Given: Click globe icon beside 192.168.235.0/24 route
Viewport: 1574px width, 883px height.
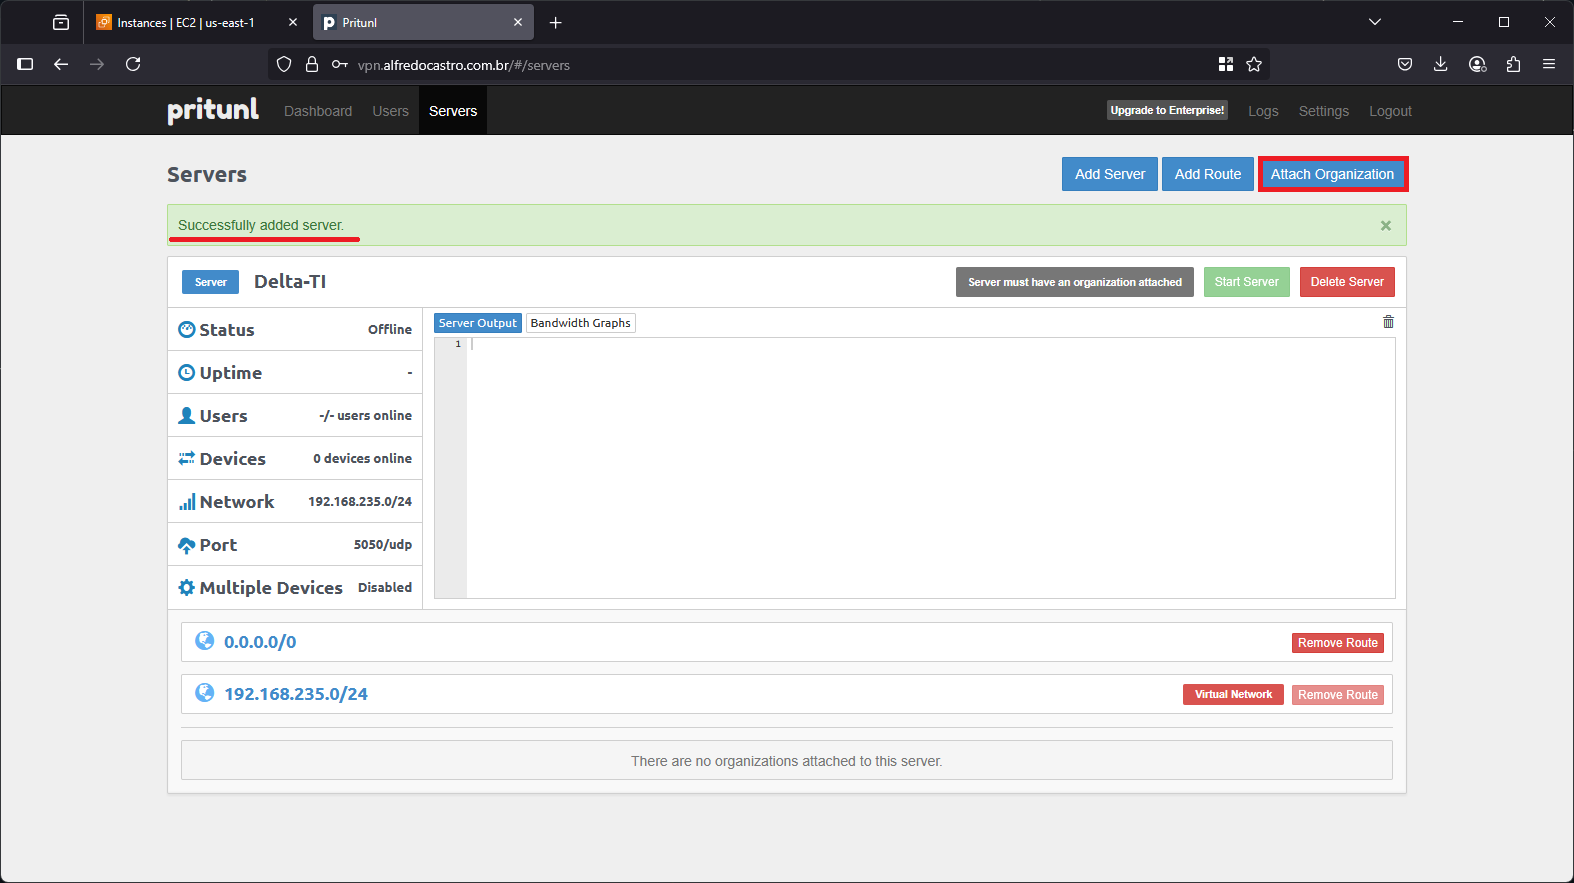Looking at the screenshot, I should pyautogui.click(x=204, y=693).
